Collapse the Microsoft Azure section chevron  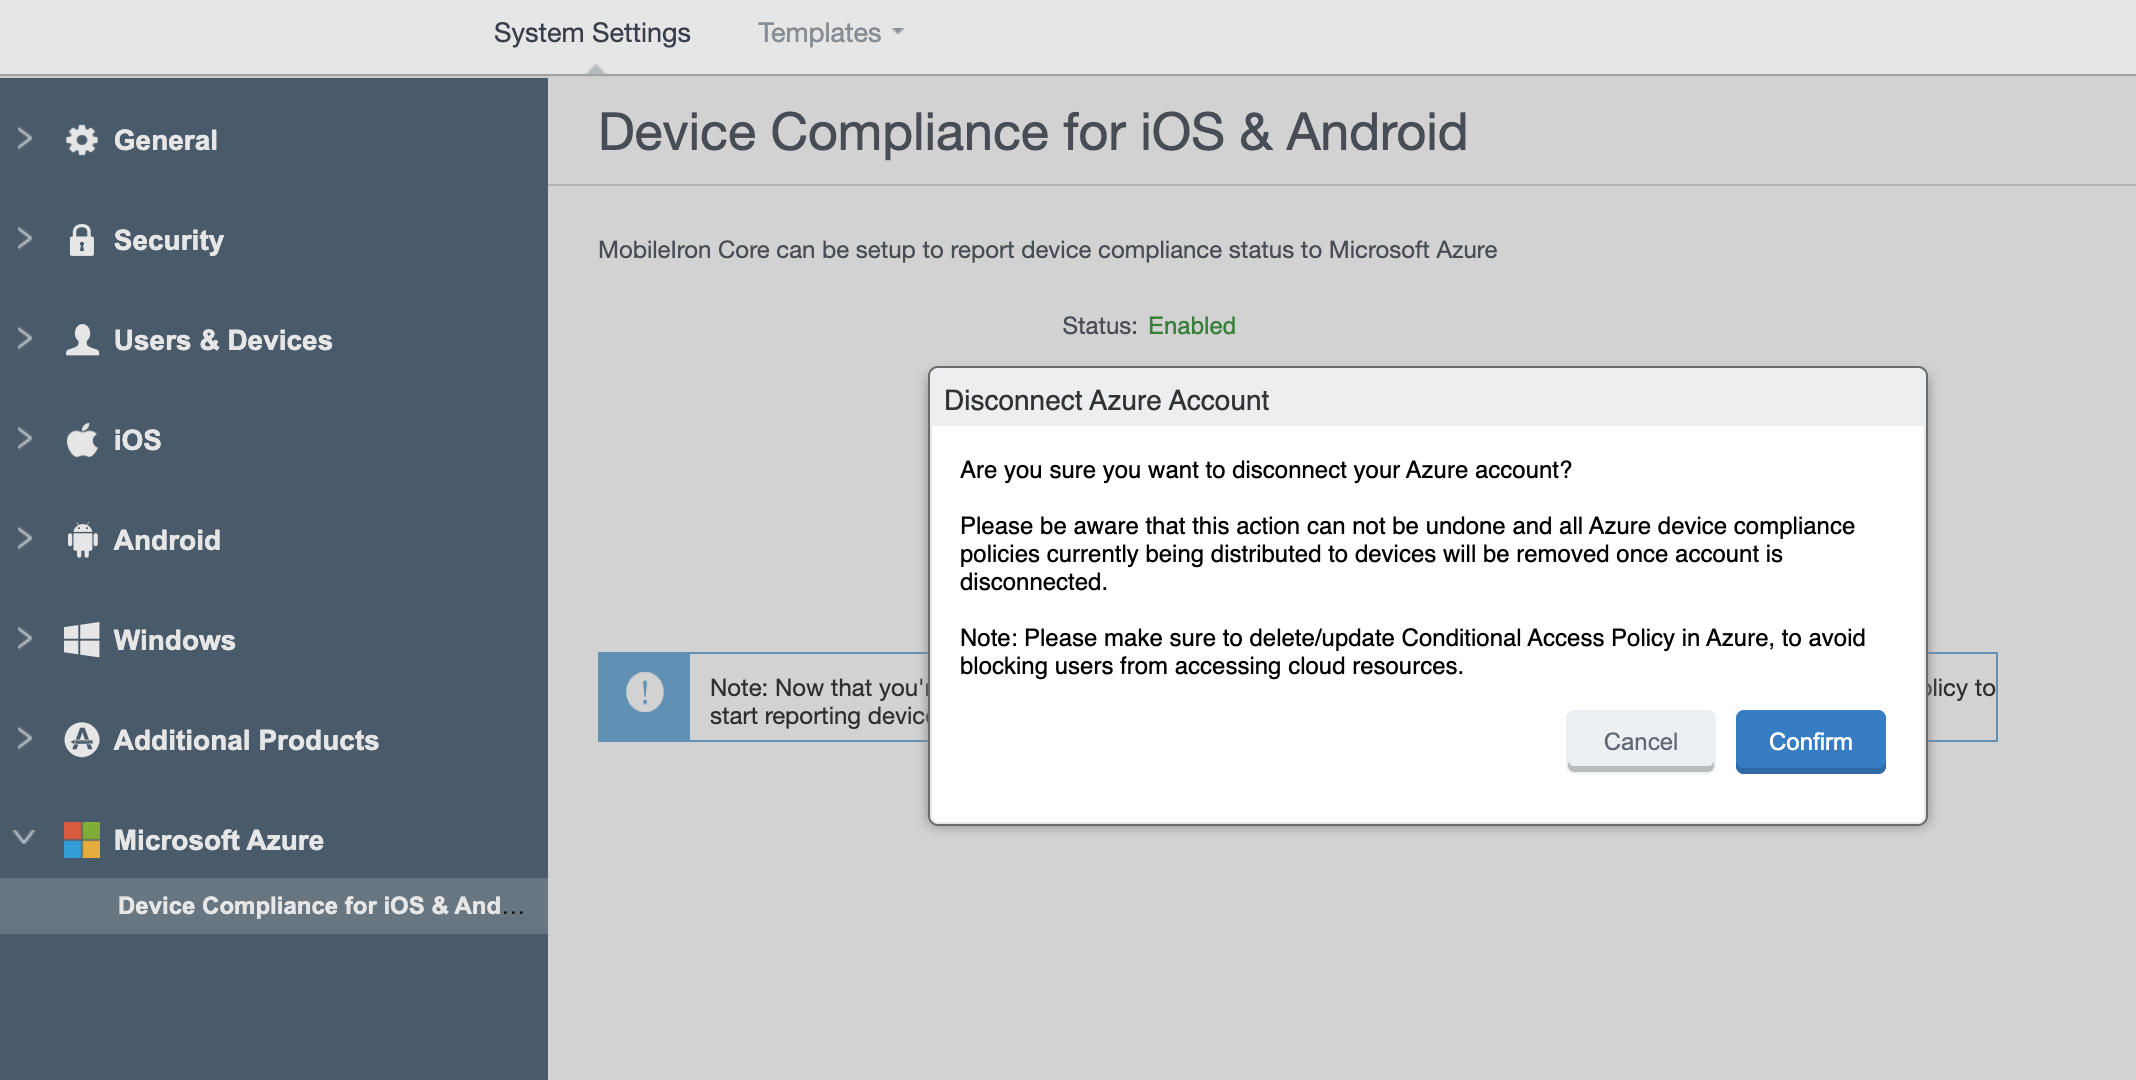click(25, 837)
